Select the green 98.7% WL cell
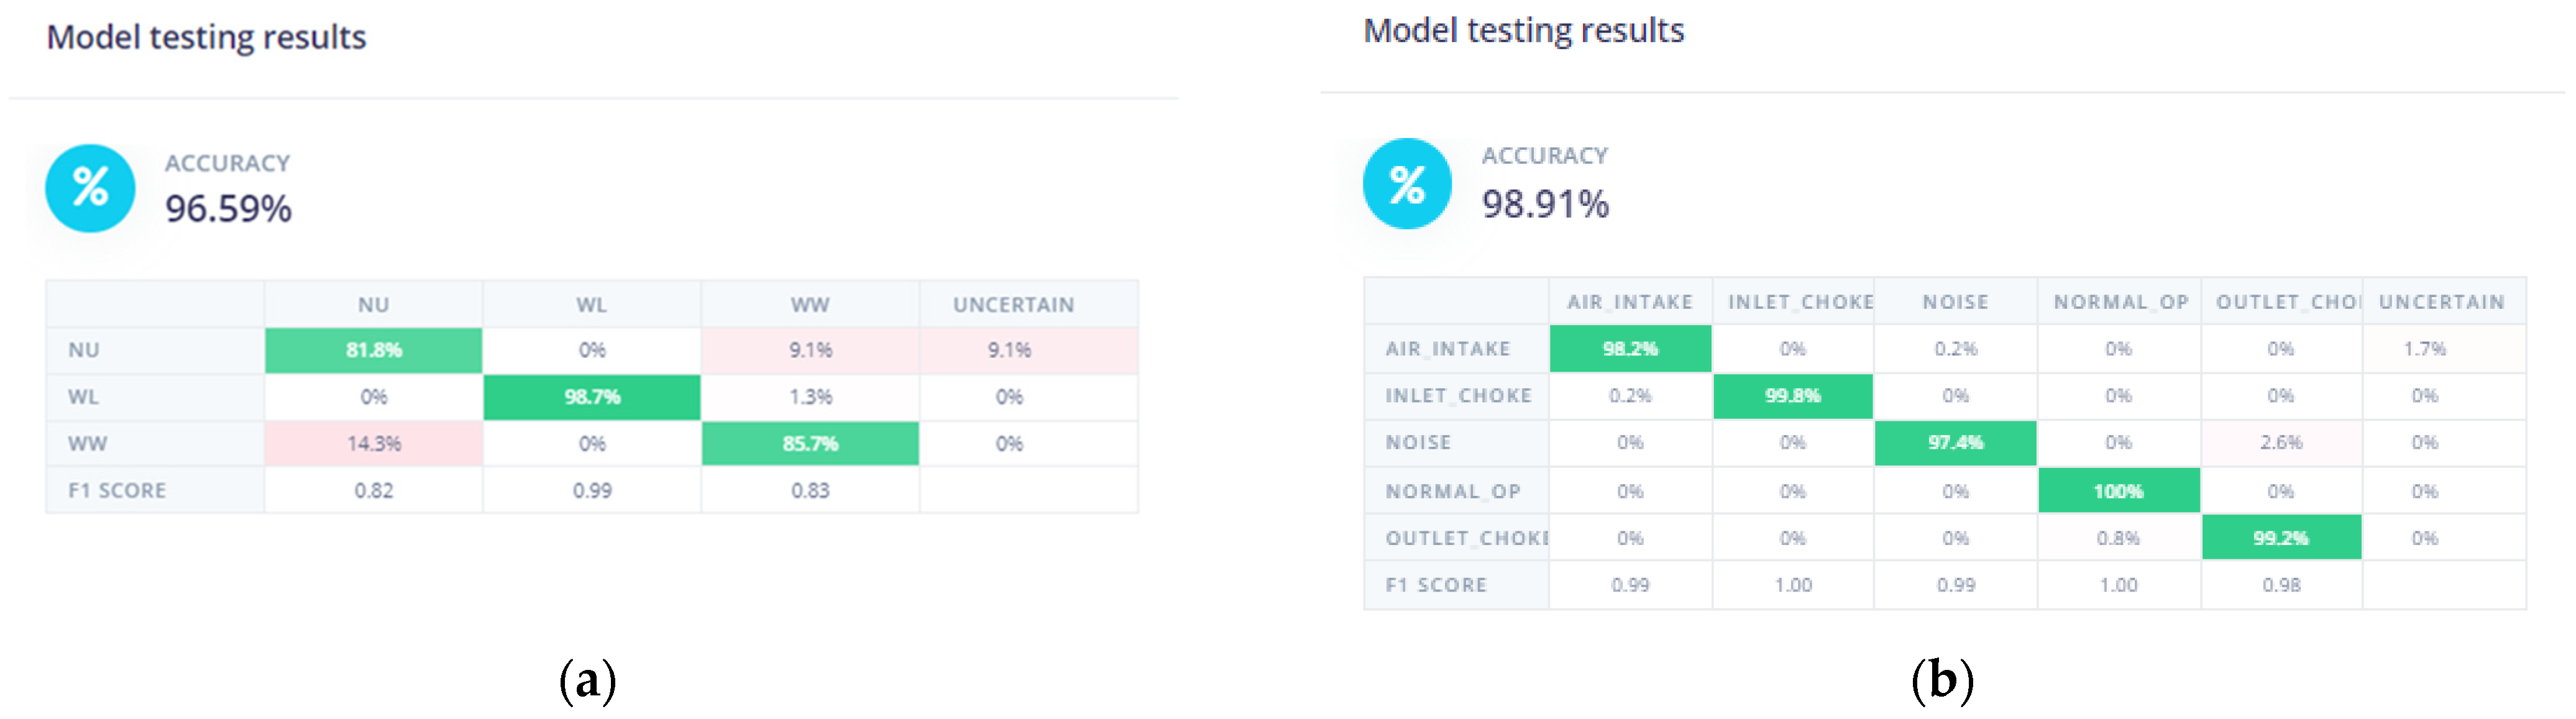This screenshot has width=2576, height=719. (x=592, y=397)
